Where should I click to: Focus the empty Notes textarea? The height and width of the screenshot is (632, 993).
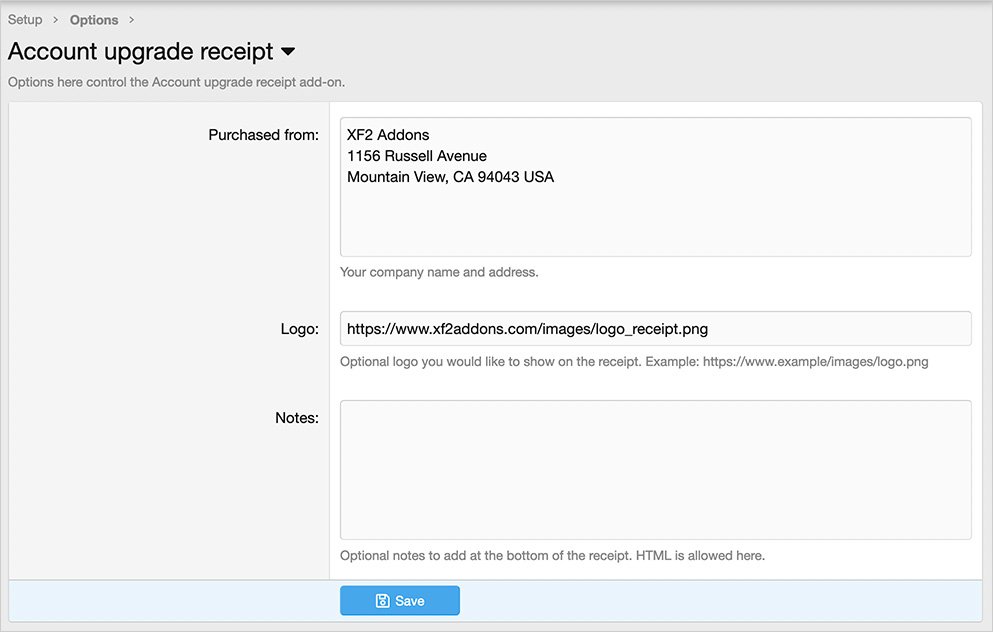tap(655, 470)
